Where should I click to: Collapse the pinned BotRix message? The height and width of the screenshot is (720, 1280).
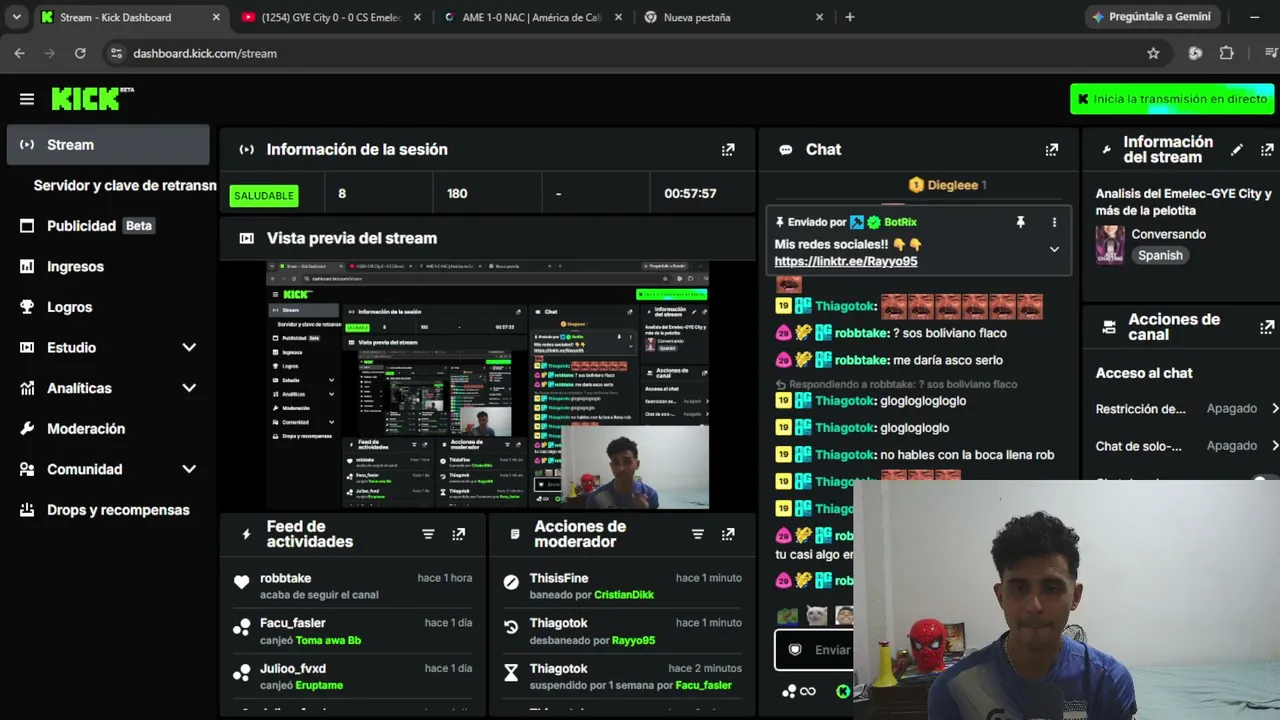(1054, 250)
